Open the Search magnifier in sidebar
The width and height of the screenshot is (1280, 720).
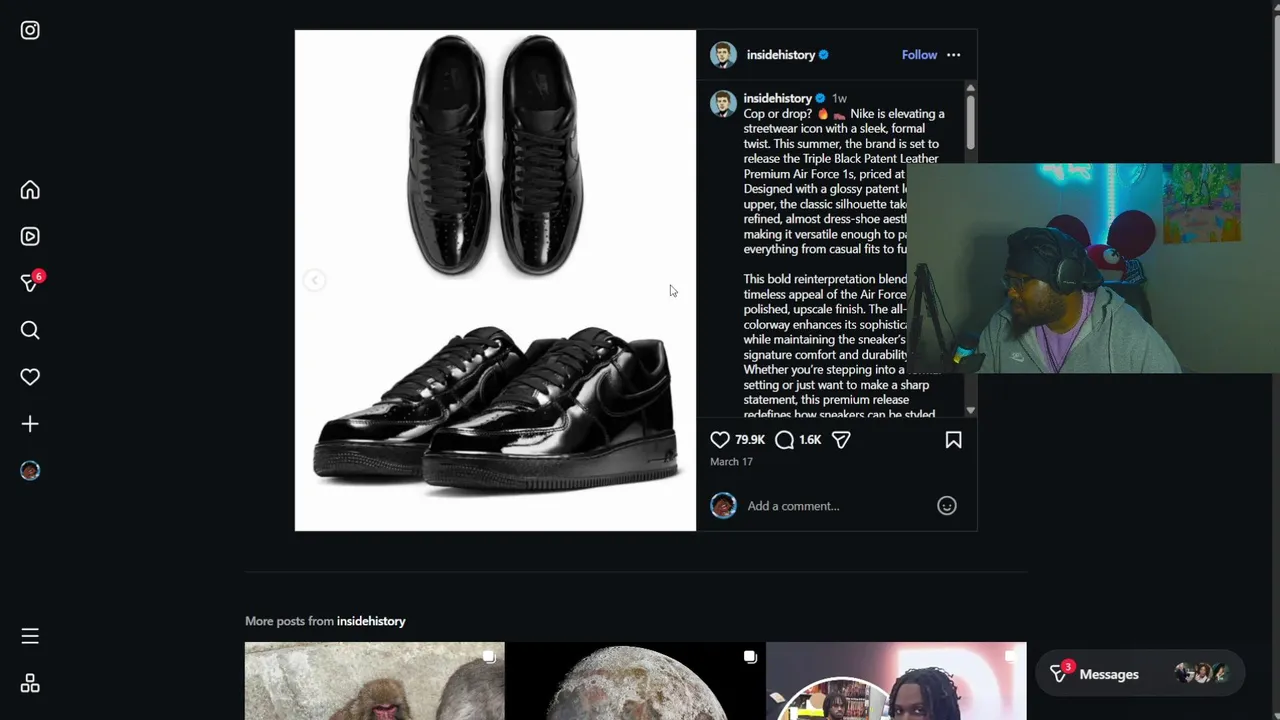coord(30,330)
